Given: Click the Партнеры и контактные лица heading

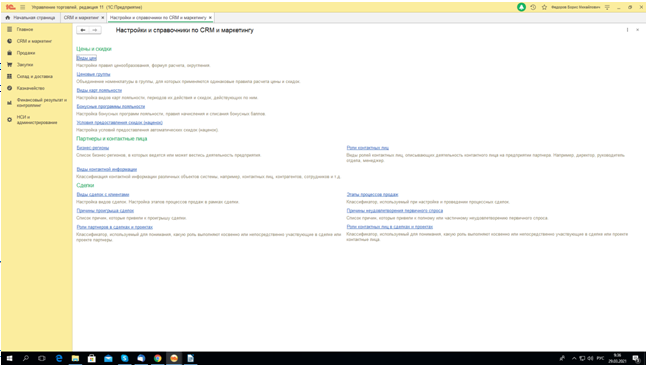Looking at the screenshot, I should click(112, 139).
